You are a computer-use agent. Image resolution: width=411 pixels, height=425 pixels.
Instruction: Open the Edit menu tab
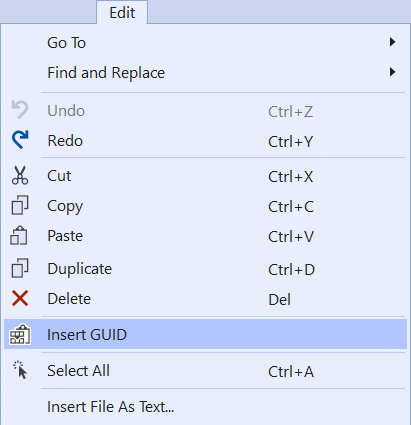(122, 13)
